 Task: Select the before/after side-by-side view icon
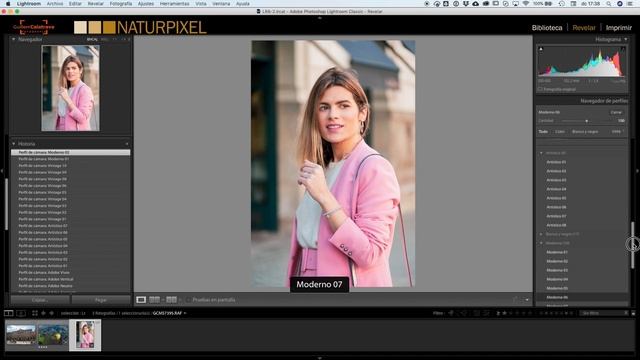click(154, 300)
